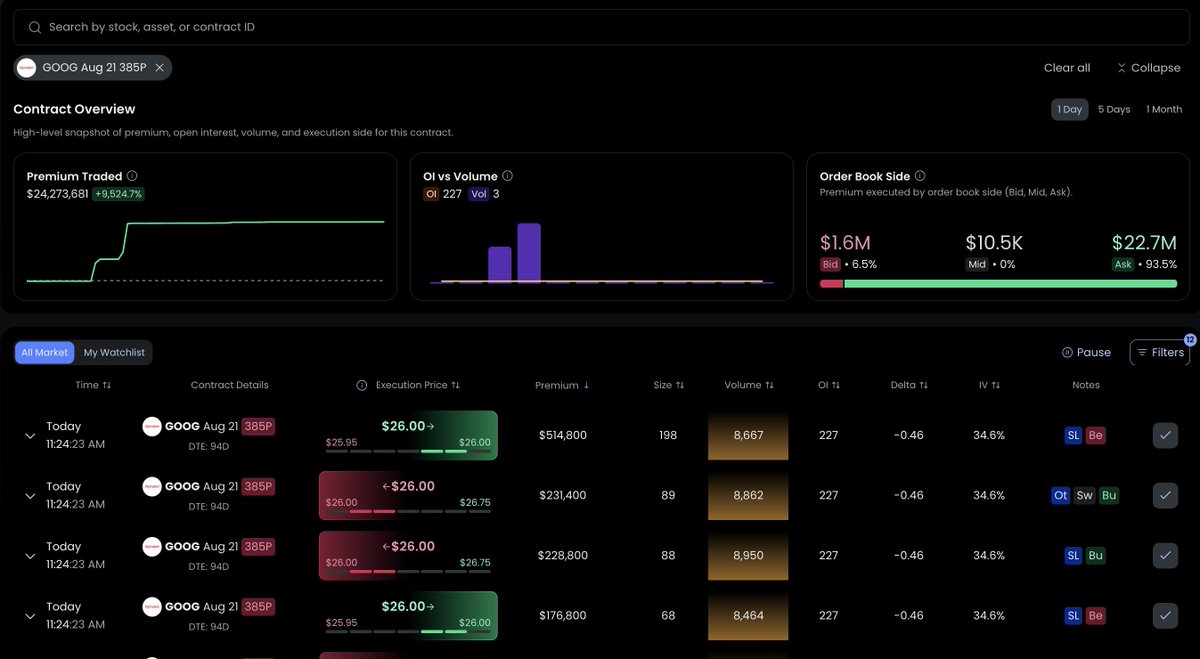Image resolution: width=1200 pixels, height=659 pixels.
Task: Expand the row with $228,800 premium
Action: click(x=30, y=555)
